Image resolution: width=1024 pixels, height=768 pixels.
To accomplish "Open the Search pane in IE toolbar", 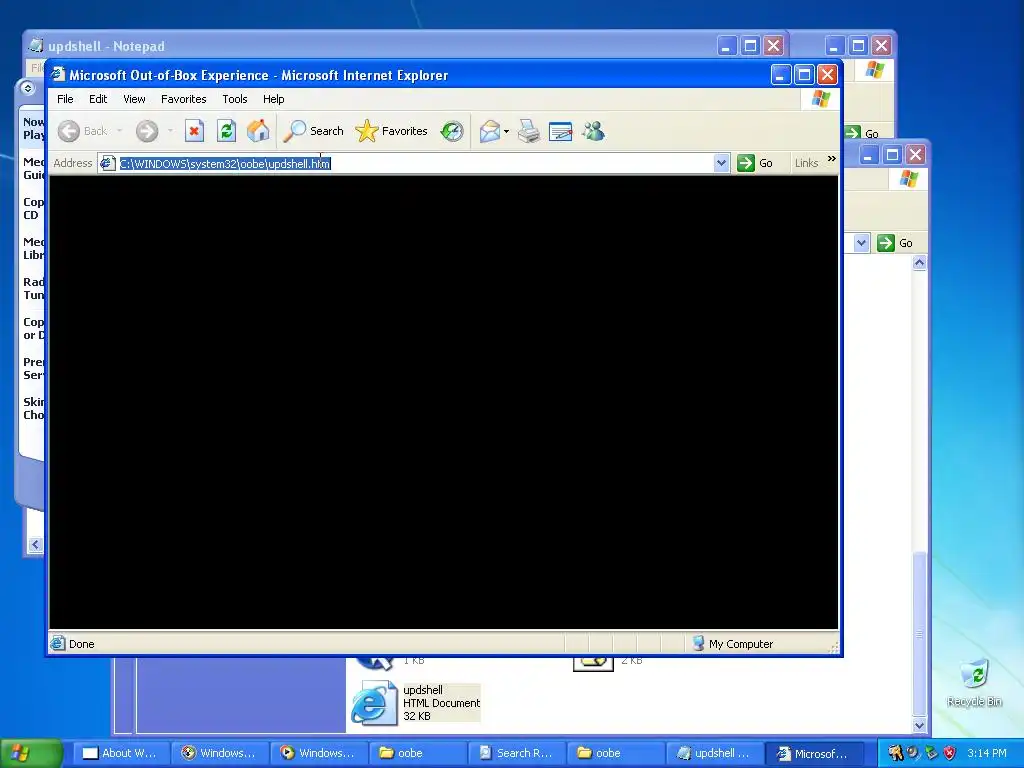I will pyautogui.click(x=313, y=131).
